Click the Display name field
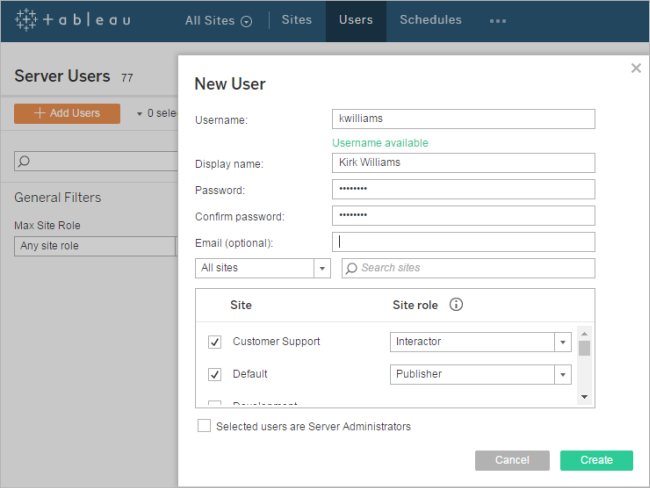Image resolution: width=650 pixels, height=488 pixels. point(463,163)
